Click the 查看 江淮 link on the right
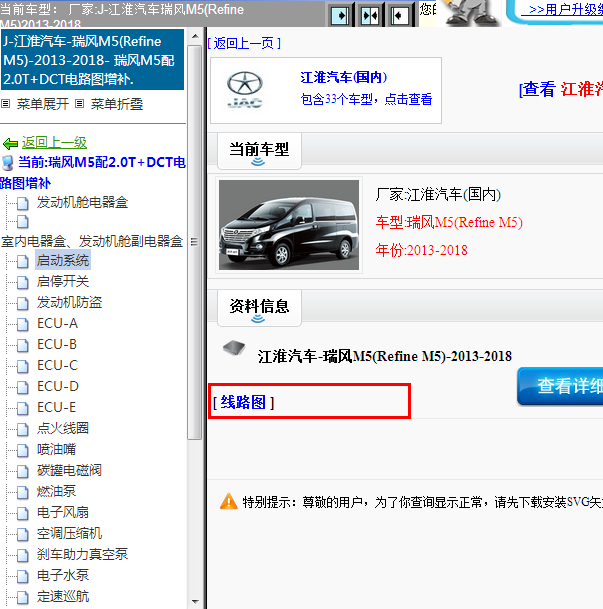 point(561,89)
